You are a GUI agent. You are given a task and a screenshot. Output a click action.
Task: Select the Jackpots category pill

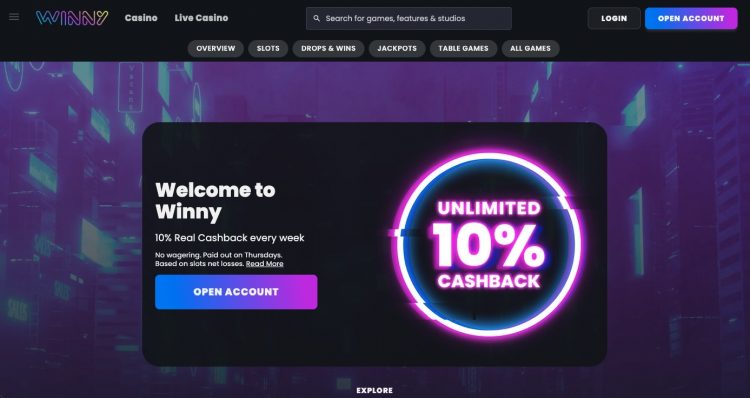397,48
